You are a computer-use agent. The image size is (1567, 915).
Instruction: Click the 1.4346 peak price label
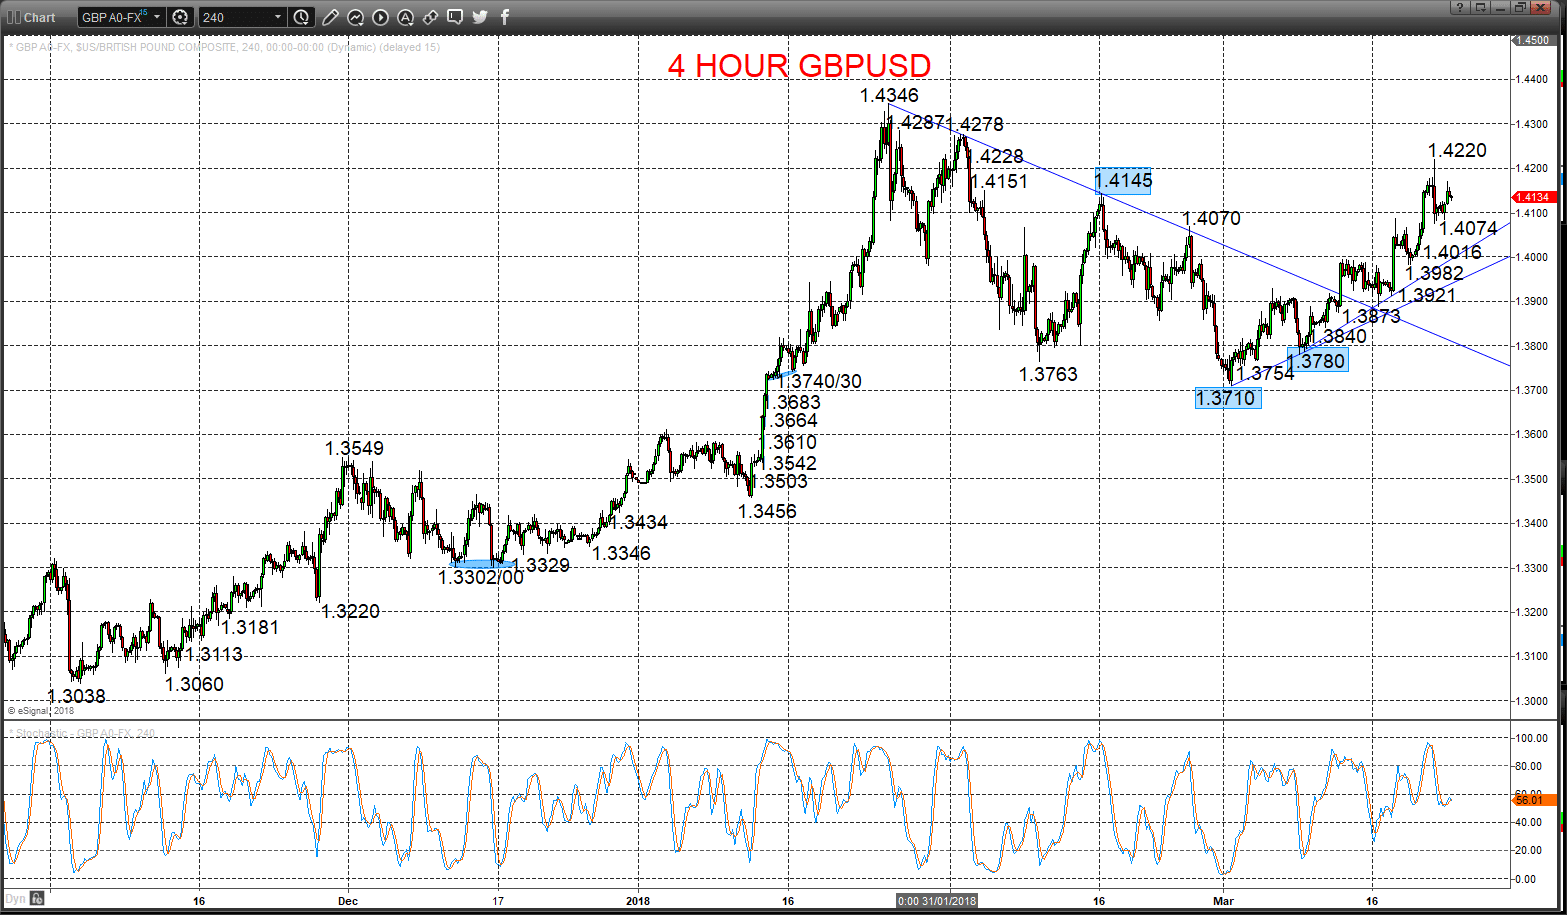click(889, 96)
